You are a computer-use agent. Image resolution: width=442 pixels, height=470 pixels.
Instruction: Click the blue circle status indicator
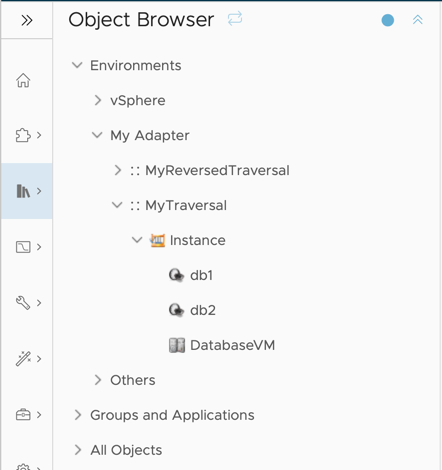[388, 20]
